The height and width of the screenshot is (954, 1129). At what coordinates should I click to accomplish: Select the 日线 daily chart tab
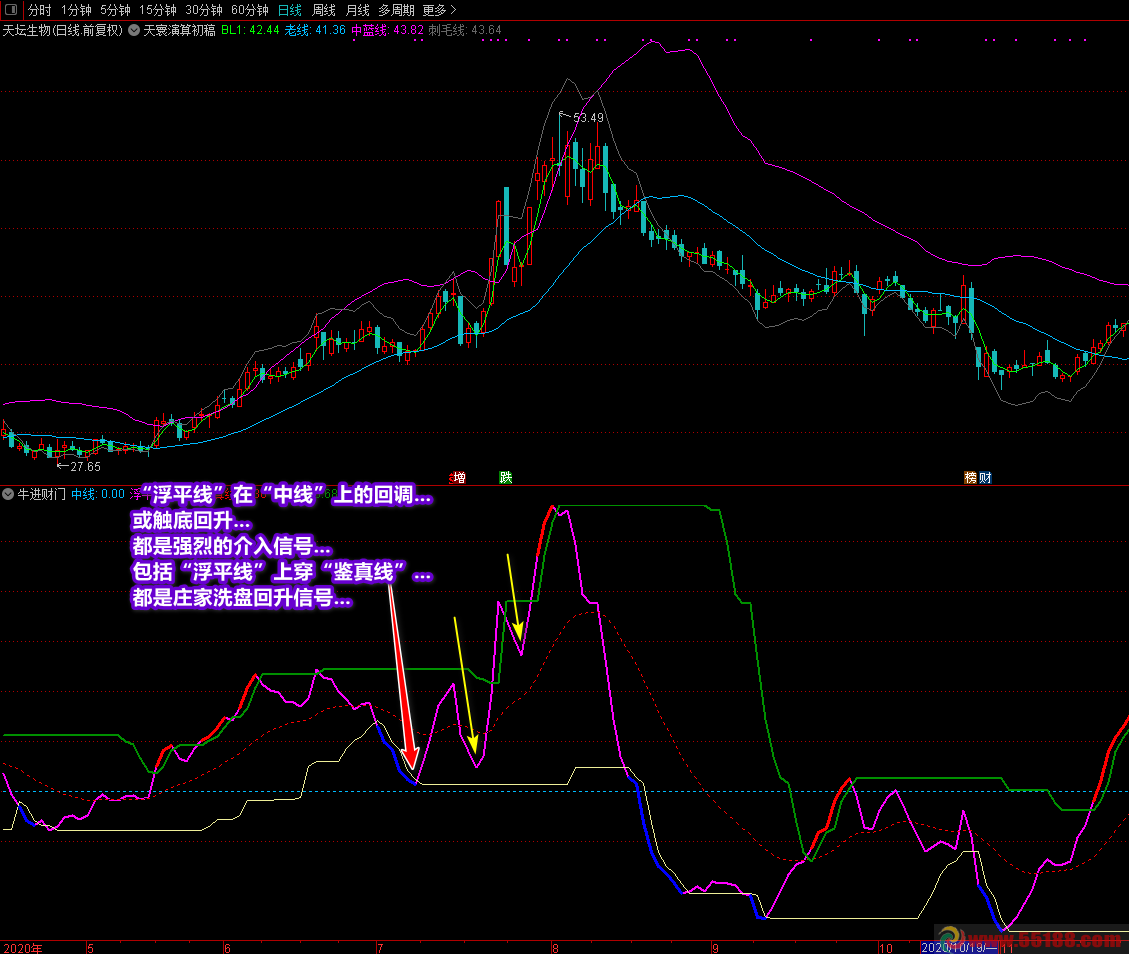point(289,10)
